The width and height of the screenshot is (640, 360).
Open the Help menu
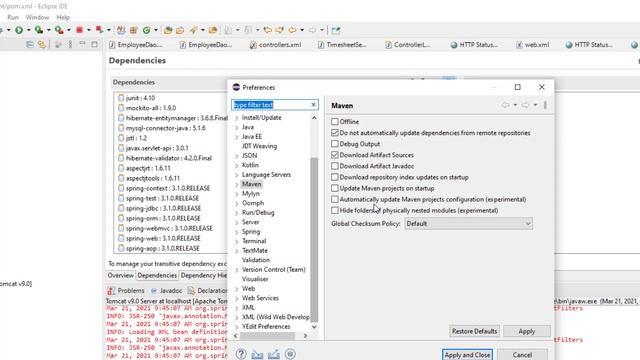point(63,17)
